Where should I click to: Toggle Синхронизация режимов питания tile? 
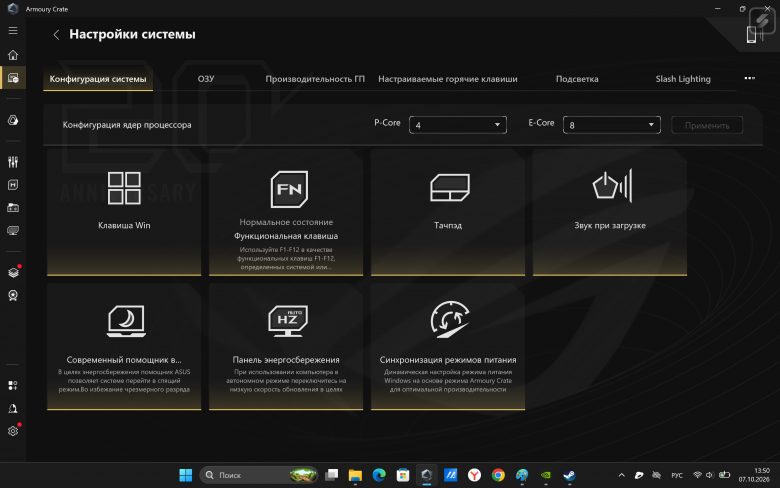pyautogui.click(x=448, y=347)
